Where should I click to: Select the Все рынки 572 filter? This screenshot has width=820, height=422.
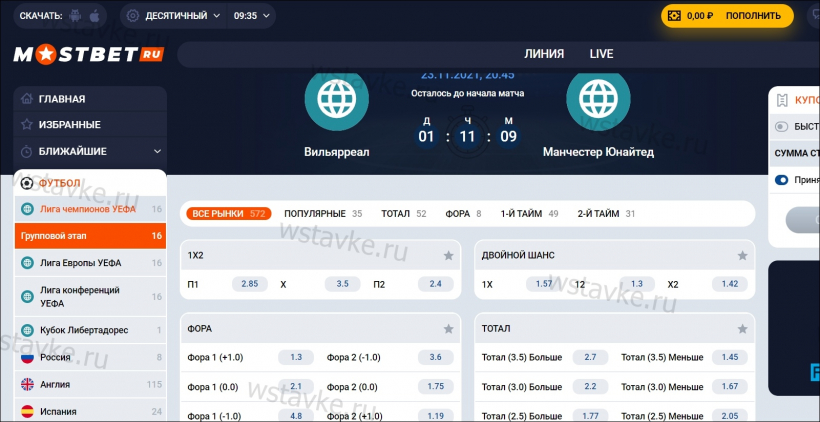pyautogui.click(x=229, y=213)
